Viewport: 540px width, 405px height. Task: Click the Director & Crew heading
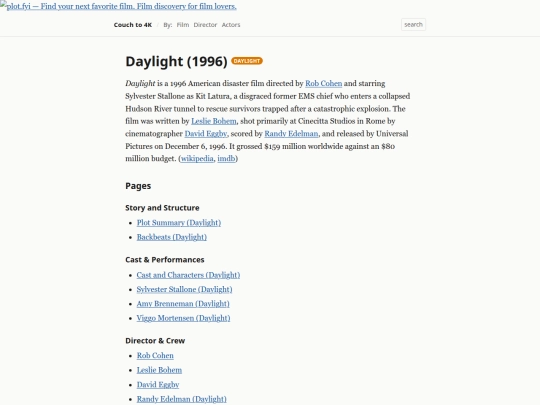[155, 341]
